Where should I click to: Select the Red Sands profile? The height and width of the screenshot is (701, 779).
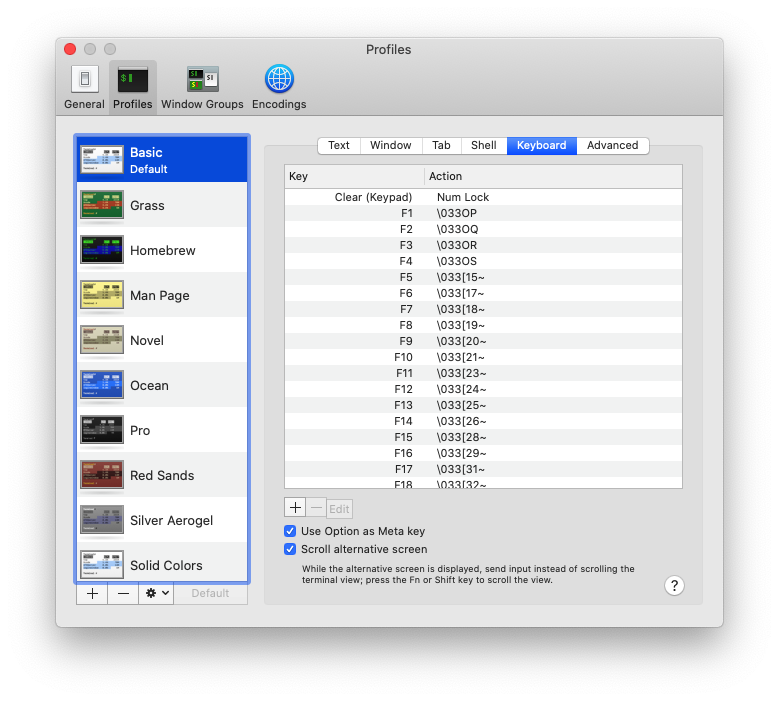click(x=162, y=475)
